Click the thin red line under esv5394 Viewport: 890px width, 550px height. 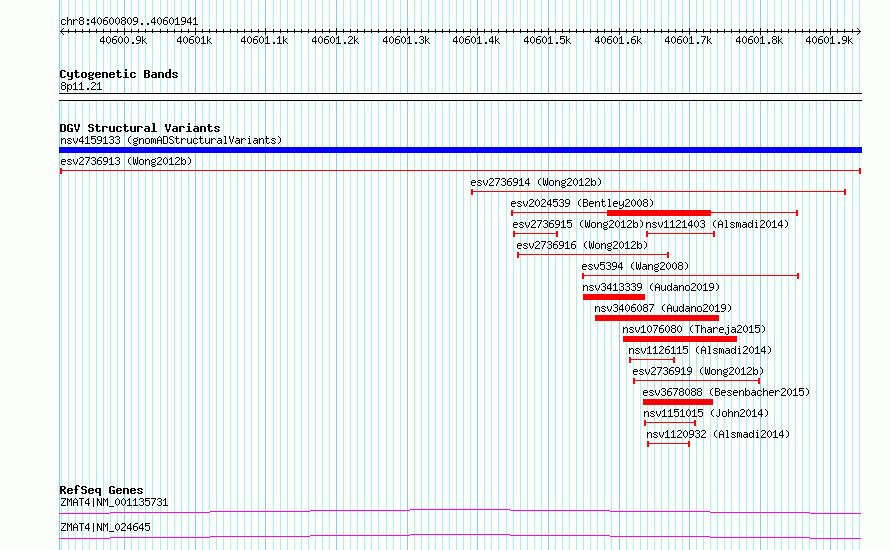691,276
